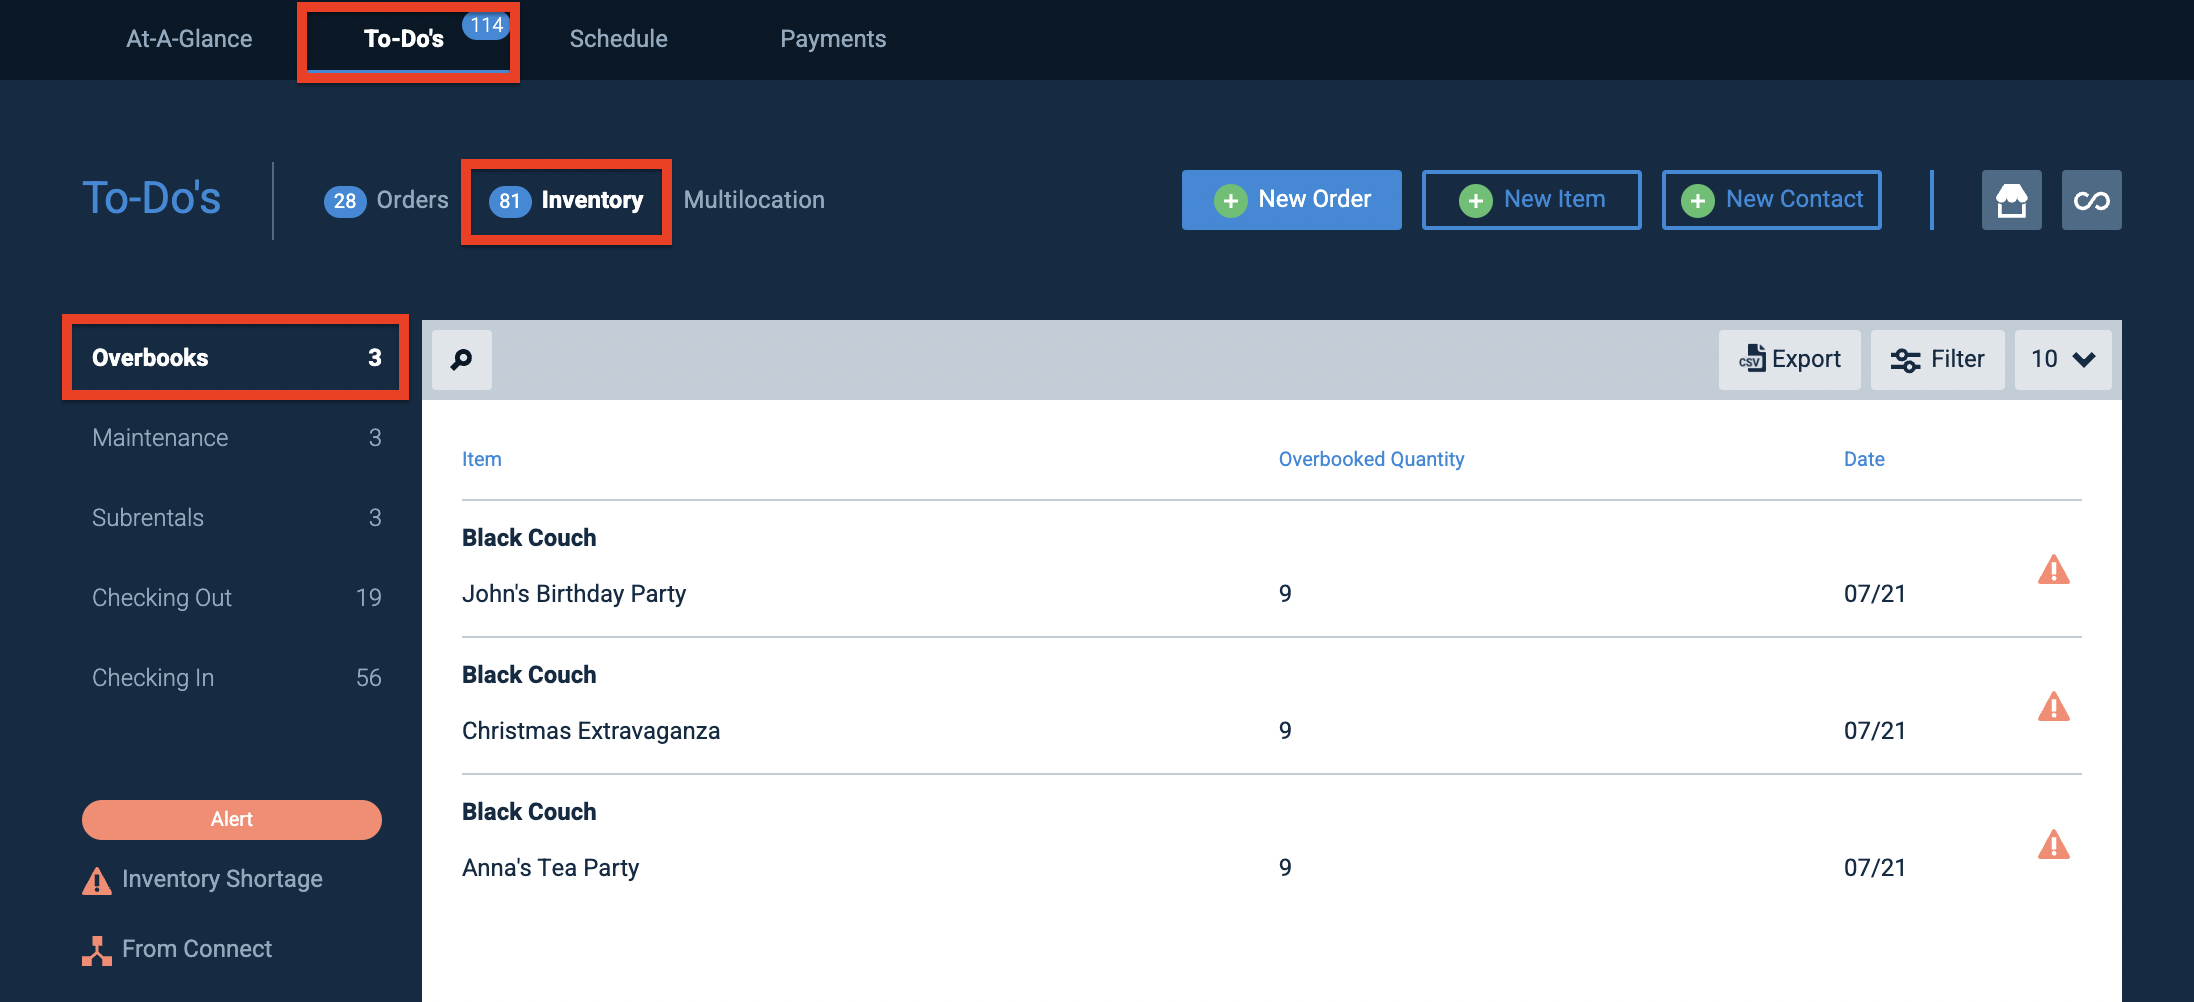Export the table as CSV

point(1789,359)
